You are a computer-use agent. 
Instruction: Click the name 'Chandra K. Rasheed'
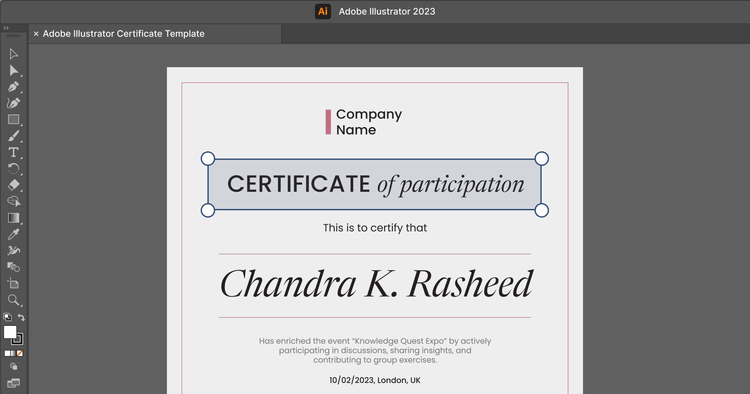pyautogui.click(x=375, y=284)
